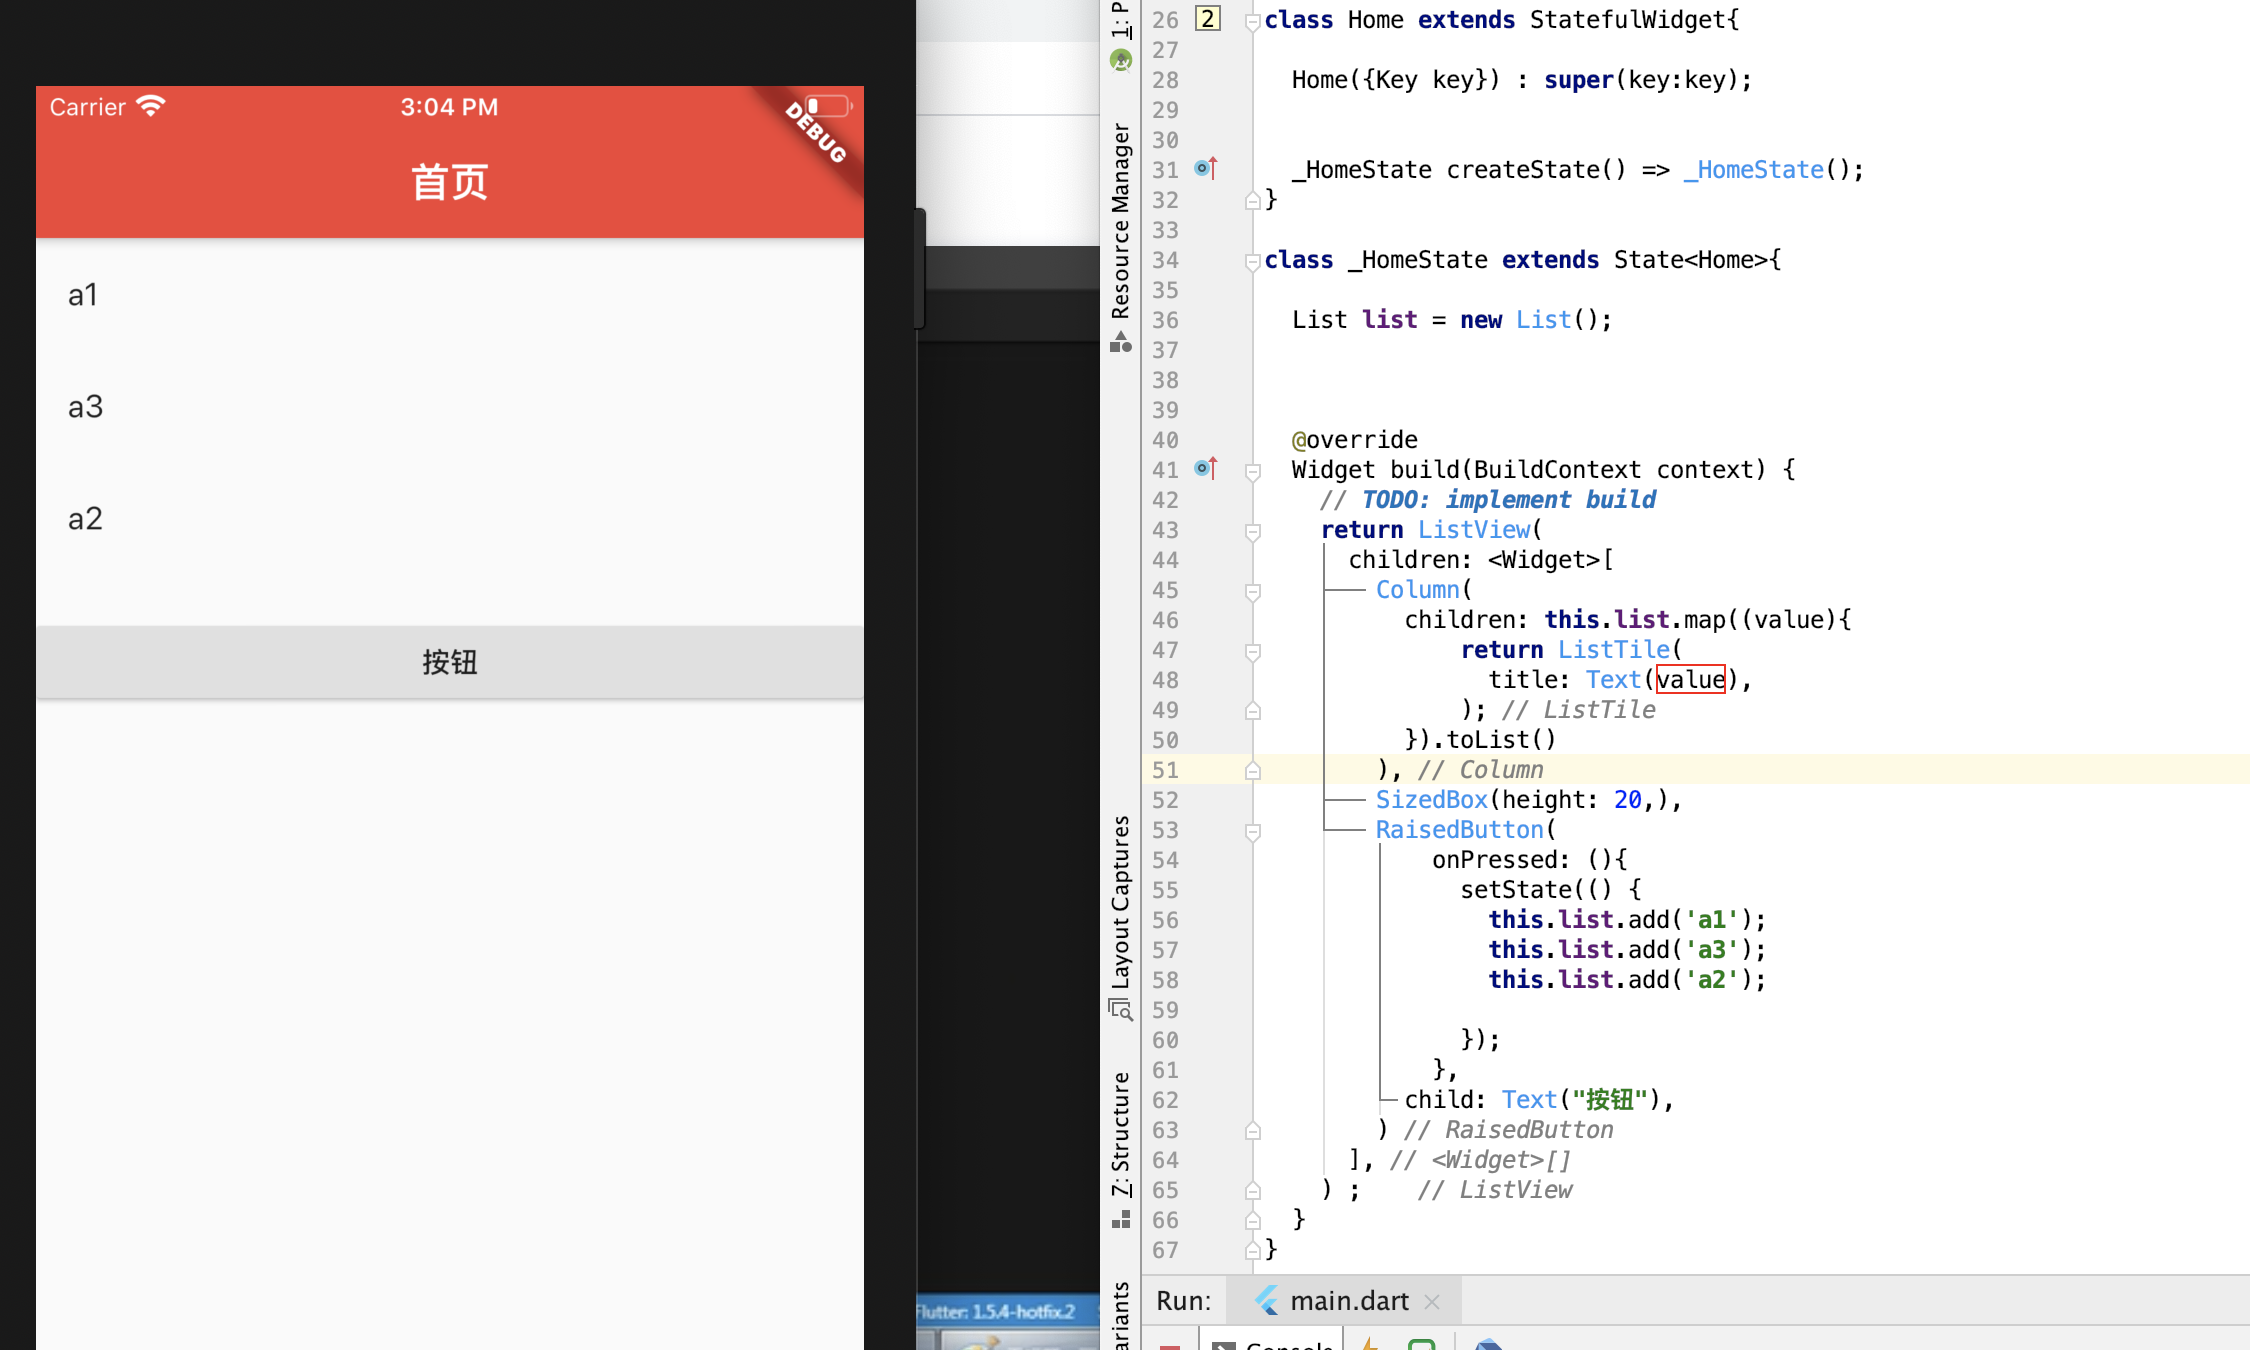Screen dimensions: 2250x1350
Task: Fold the RaisedButton code region
Action: coord(1252,831)
